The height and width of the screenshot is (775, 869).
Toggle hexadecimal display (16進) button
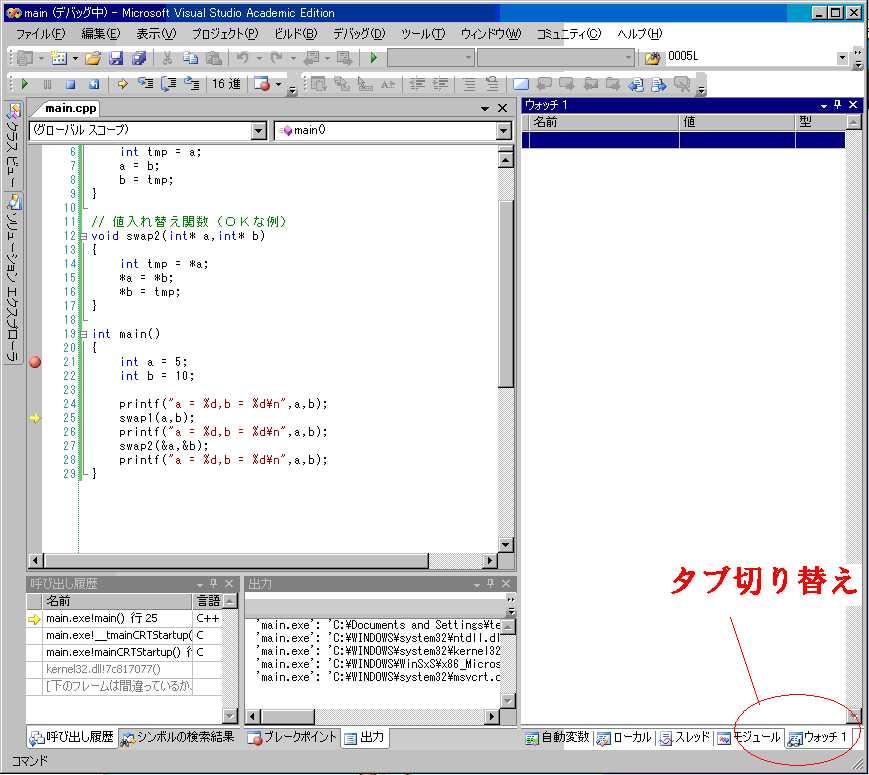pyautogui.click(x=226, y=84)
